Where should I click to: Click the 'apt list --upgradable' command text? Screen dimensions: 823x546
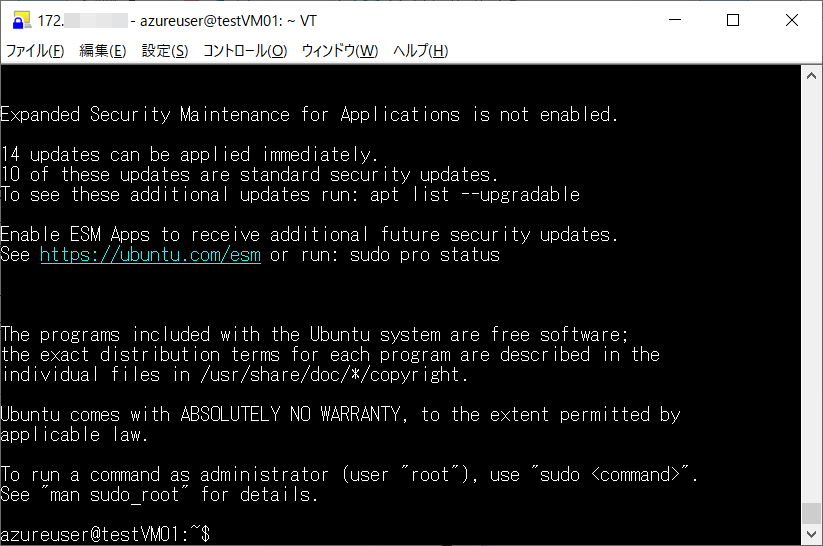click(475, 195)
